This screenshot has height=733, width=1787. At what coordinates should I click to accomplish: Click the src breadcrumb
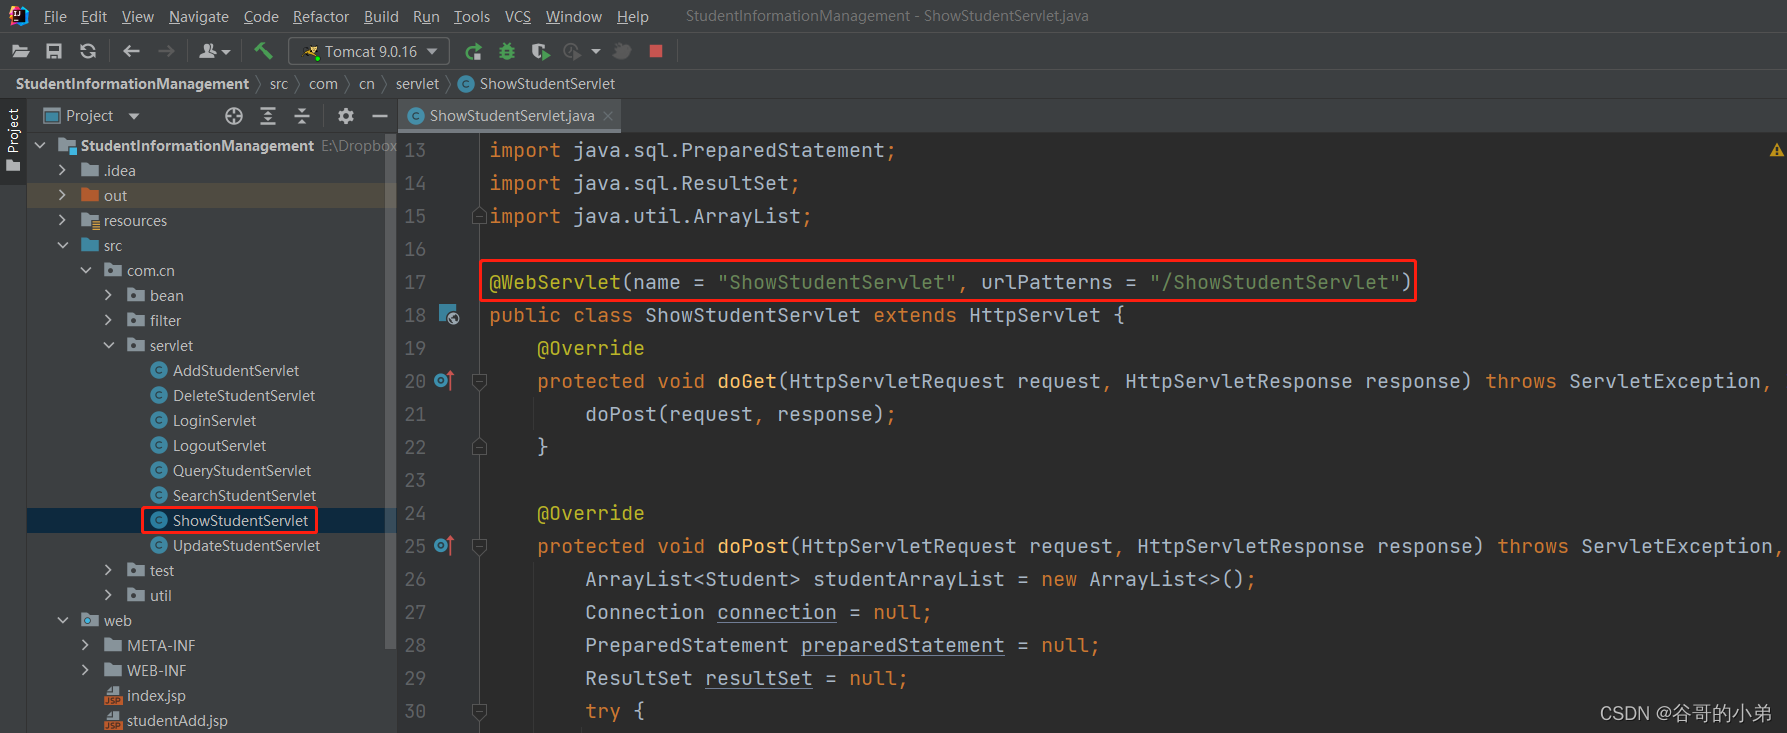point(279,84)
